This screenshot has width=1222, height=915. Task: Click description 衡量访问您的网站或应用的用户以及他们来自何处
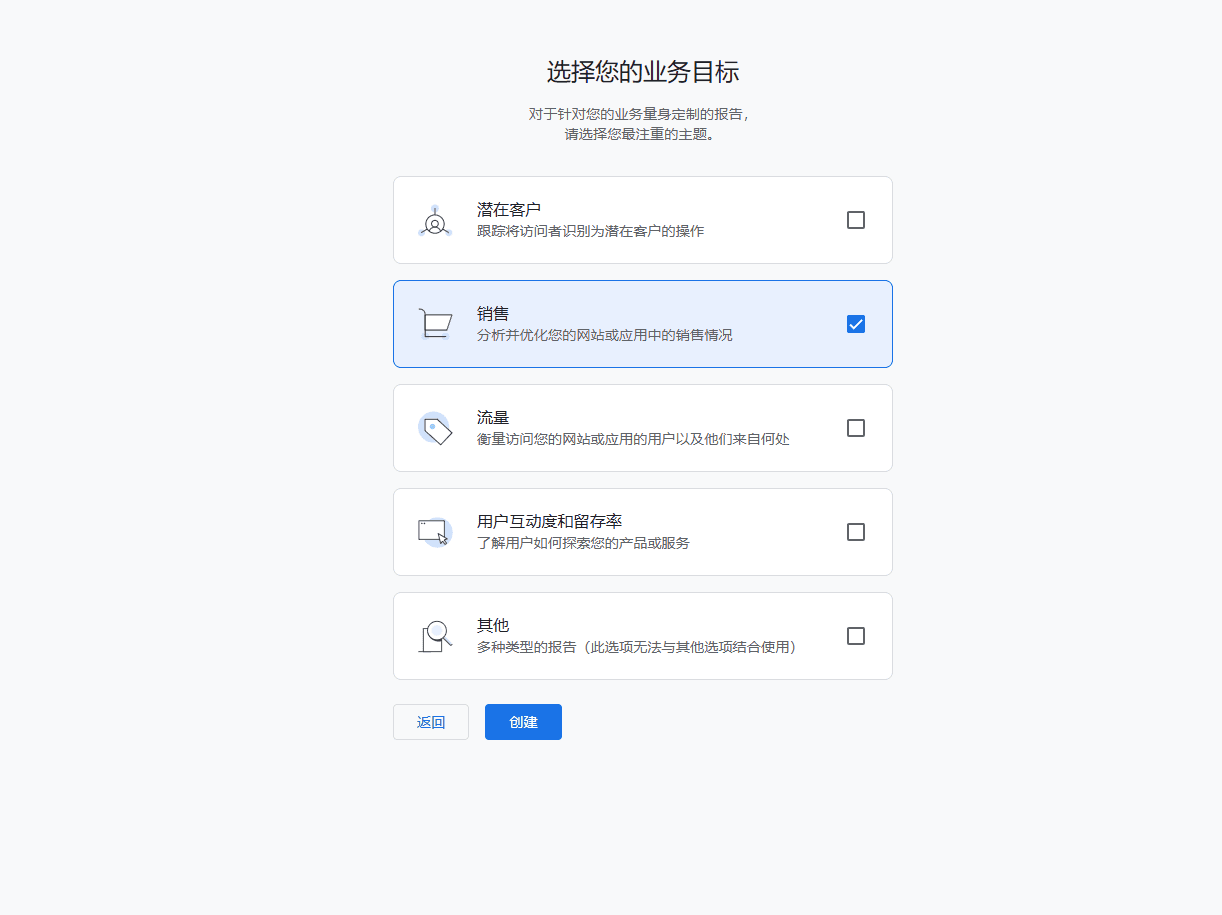[x=633, y=439]
